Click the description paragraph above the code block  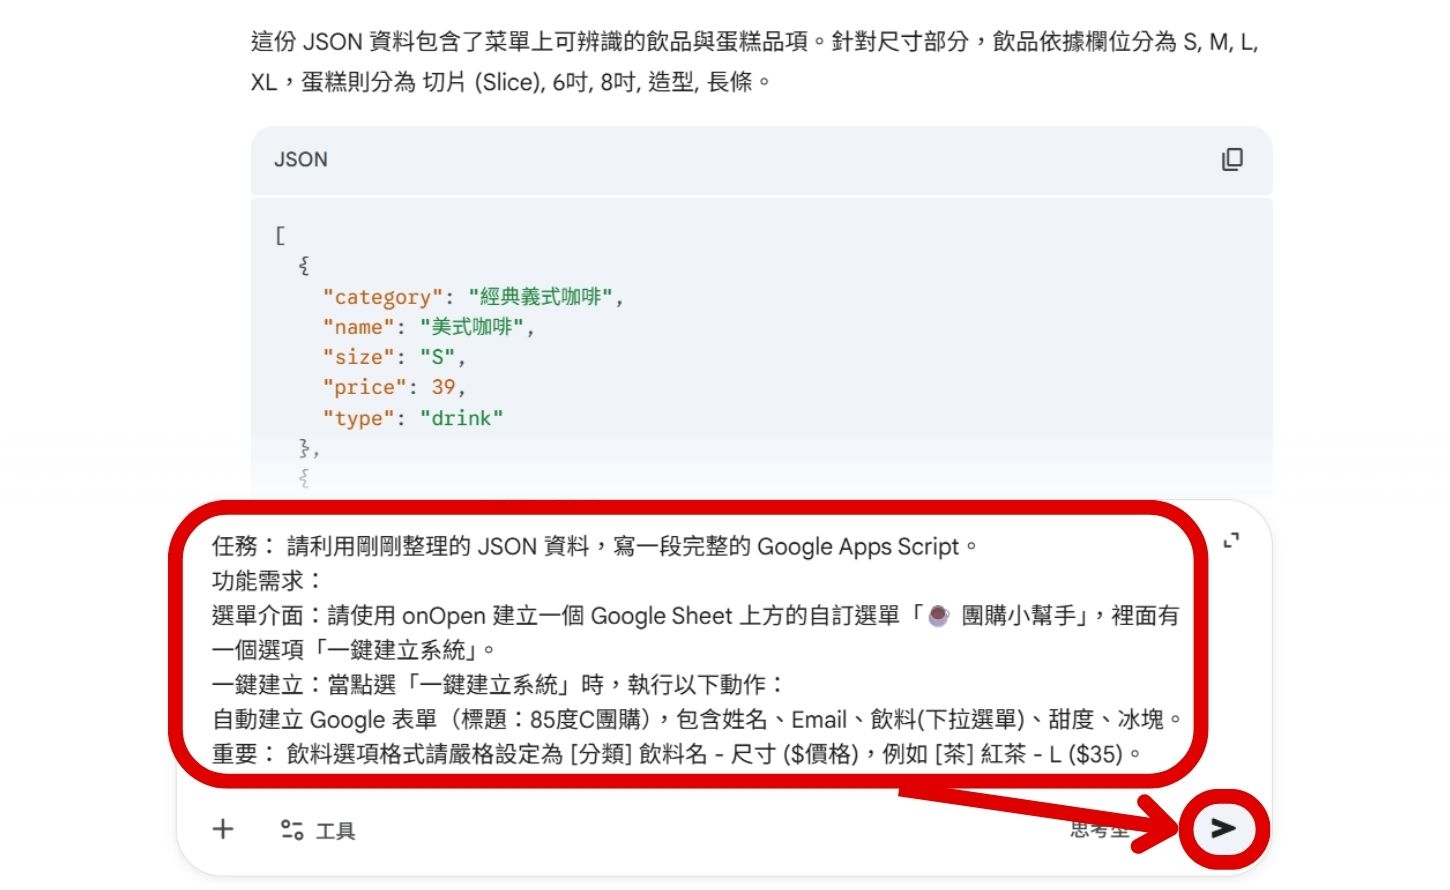700,60
